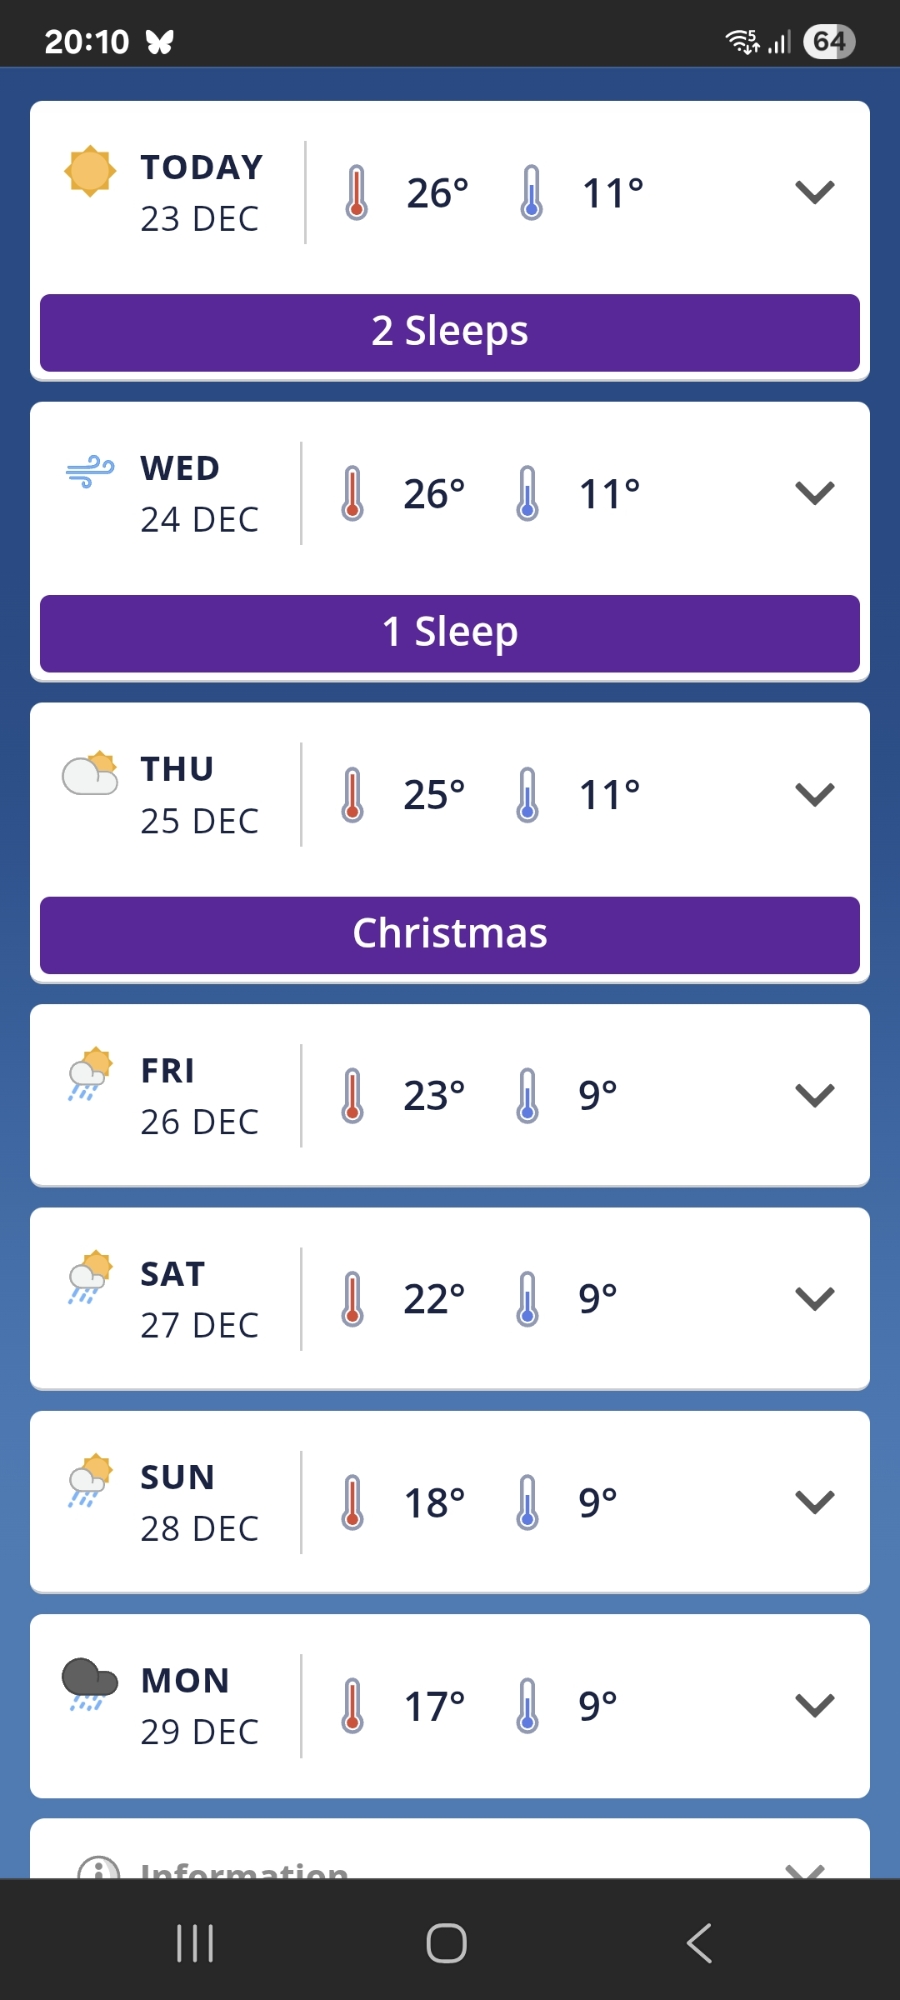Screen dimensions: 900x2000
Task: Open Android recent apps button
Action: point(195,1943)
